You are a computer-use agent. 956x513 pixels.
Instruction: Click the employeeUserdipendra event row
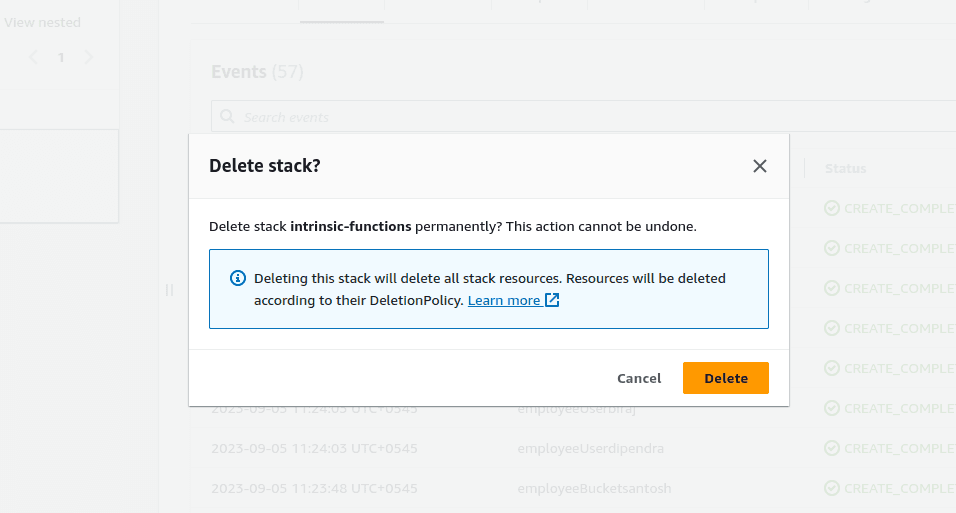(x=573, y=448)
